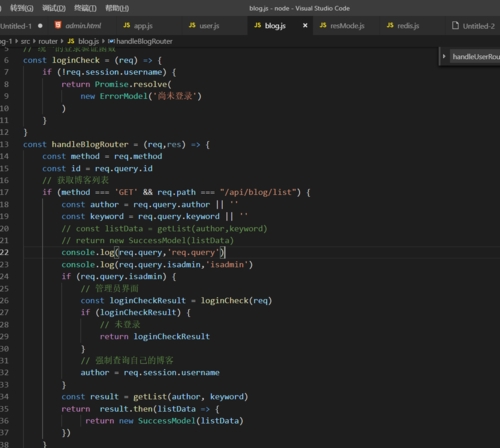Click the JS icon in the breadcrumb
This screenshot has height=448, width=500.
71,41
